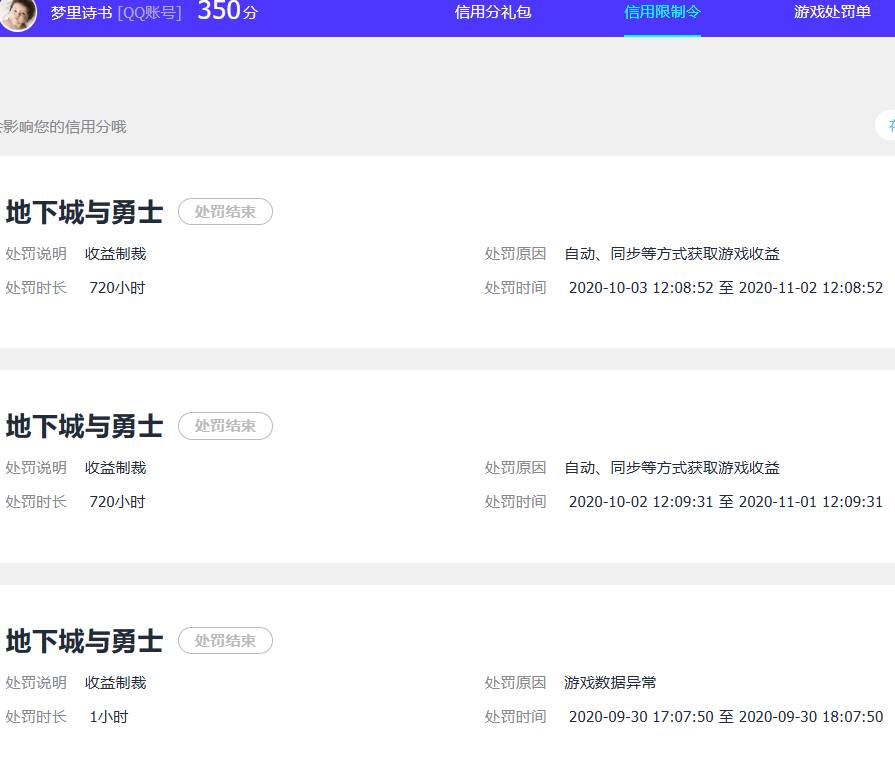Click the 收益制裁 text in first card

pyautogui.click(x=114, y=254)
